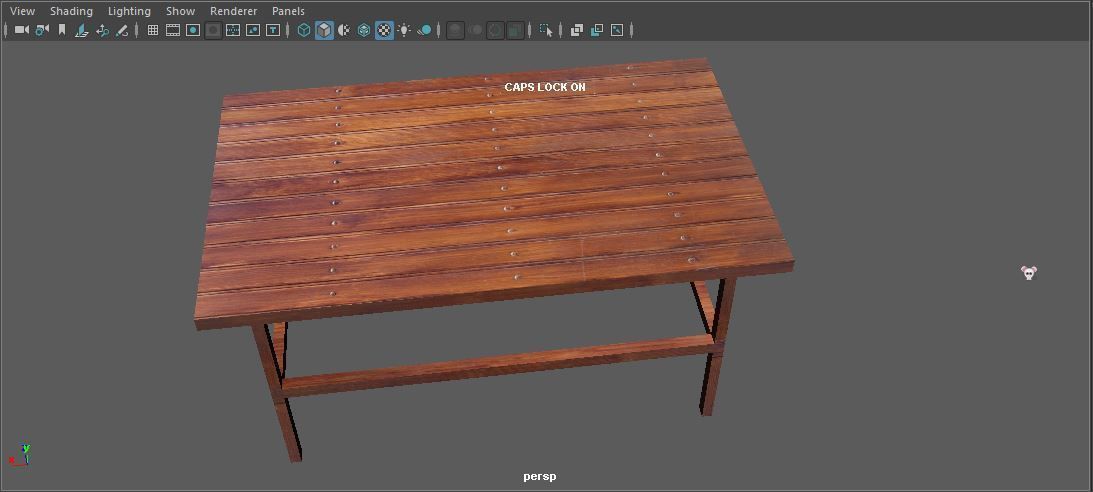Click the XYZ axis indicator

coord(19,455)
